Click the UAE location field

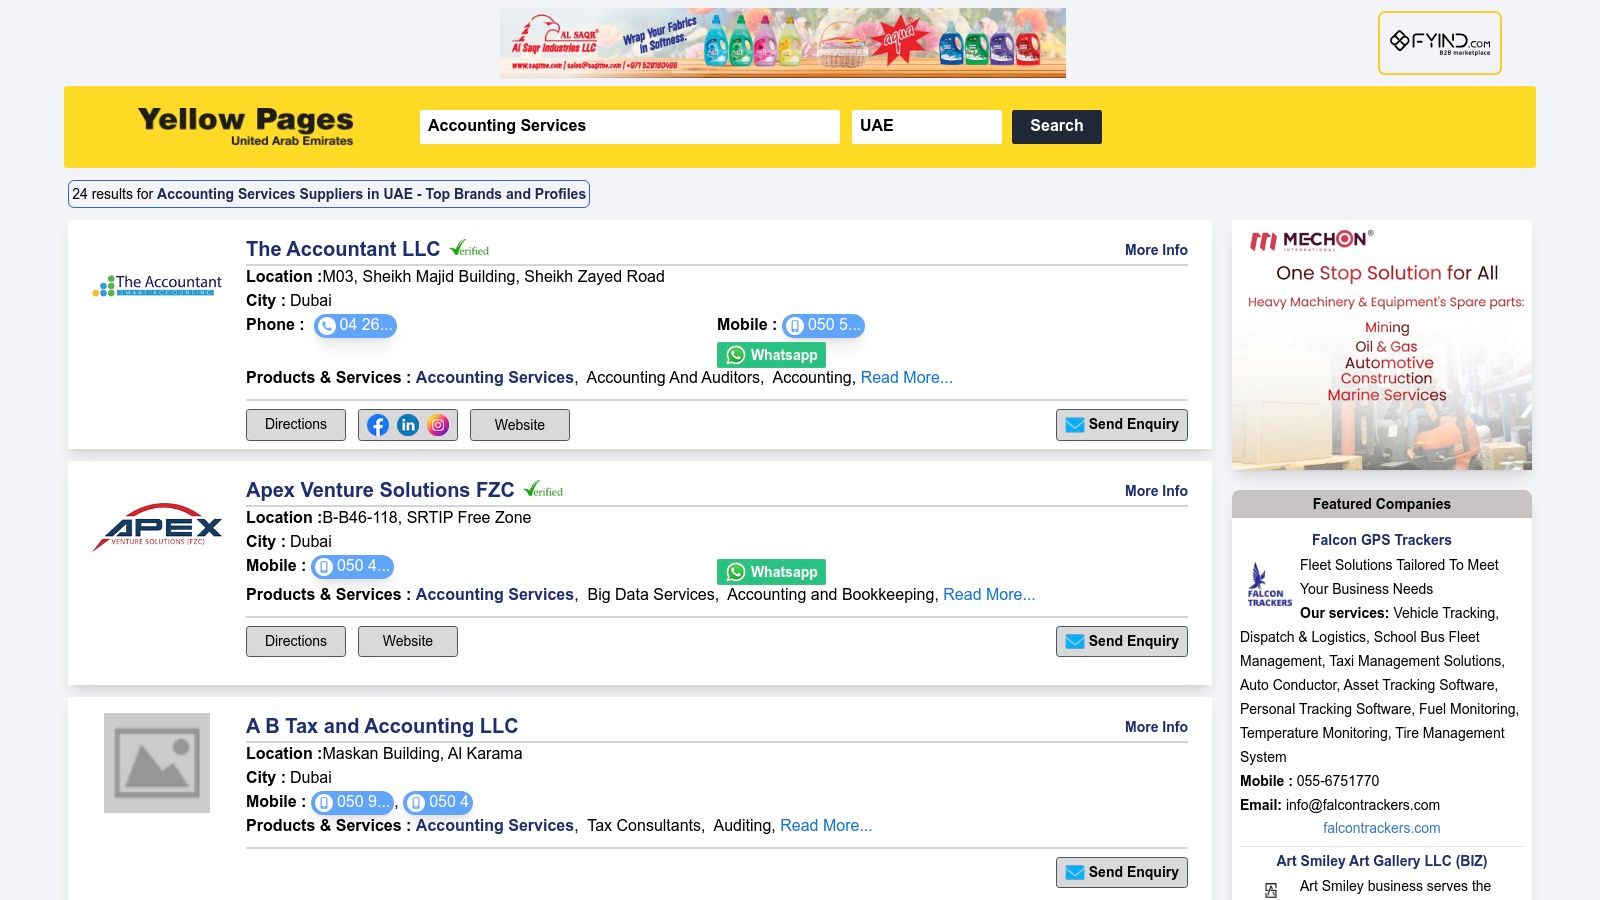926,126
